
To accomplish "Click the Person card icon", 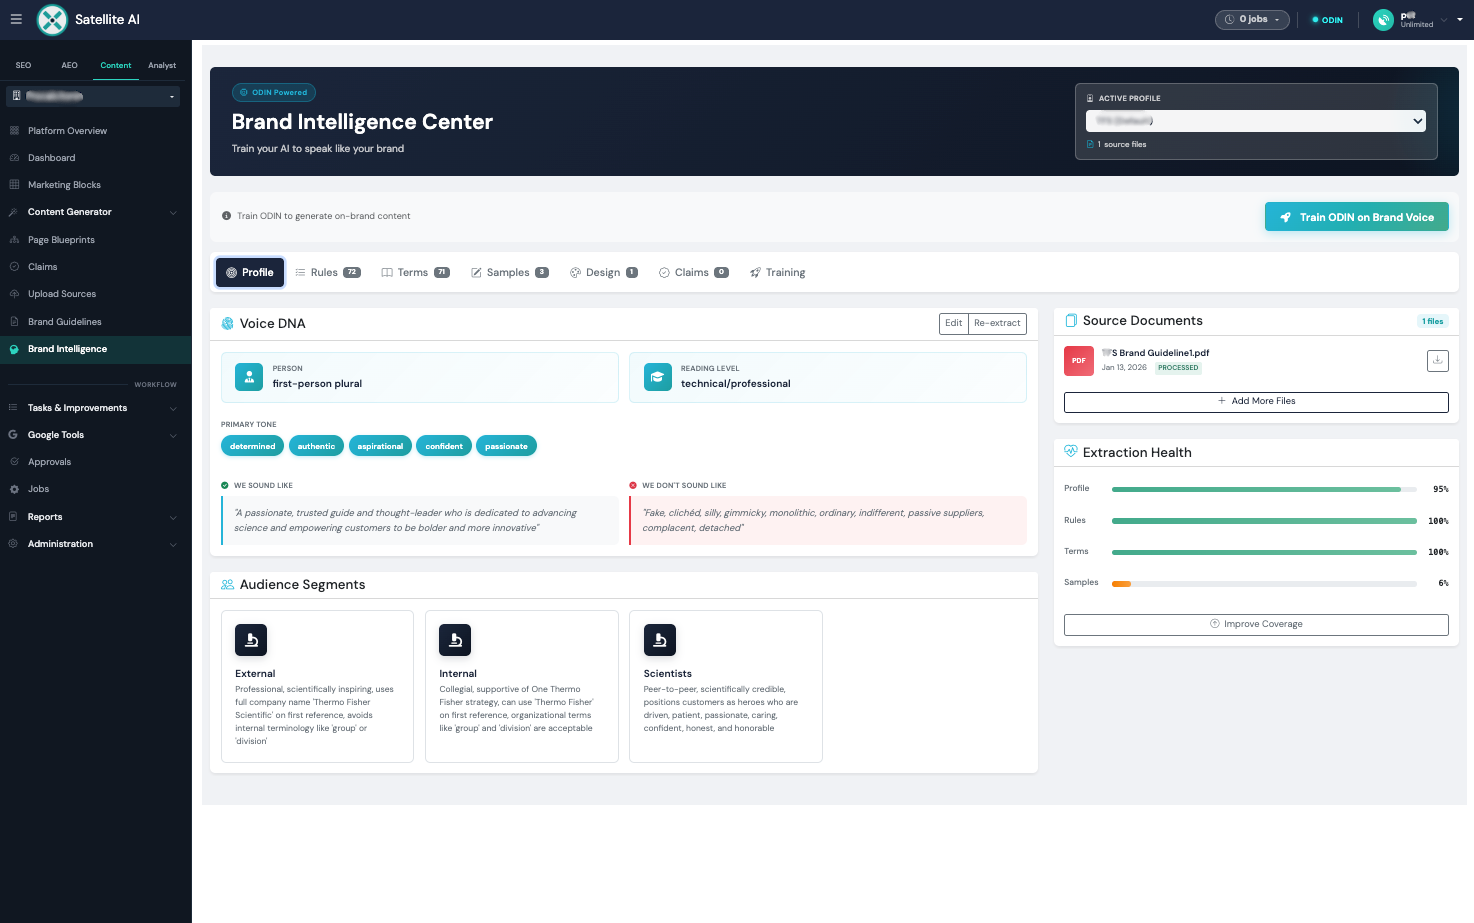I will pyautogui.click(x=249, y=377).
